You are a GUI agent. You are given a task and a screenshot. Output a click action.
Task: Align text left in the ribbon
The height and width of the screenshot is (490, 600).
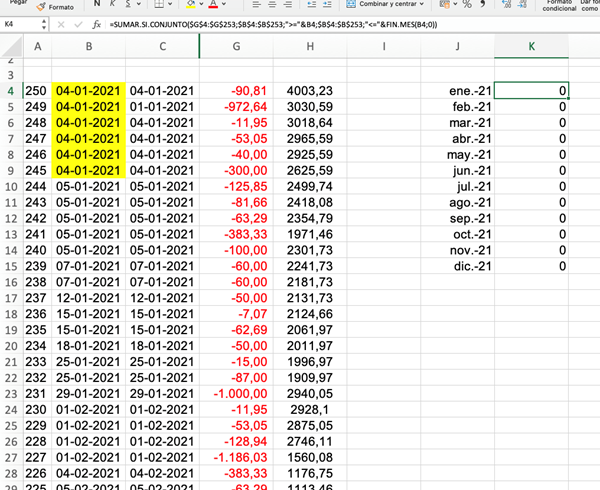point(255,5)
